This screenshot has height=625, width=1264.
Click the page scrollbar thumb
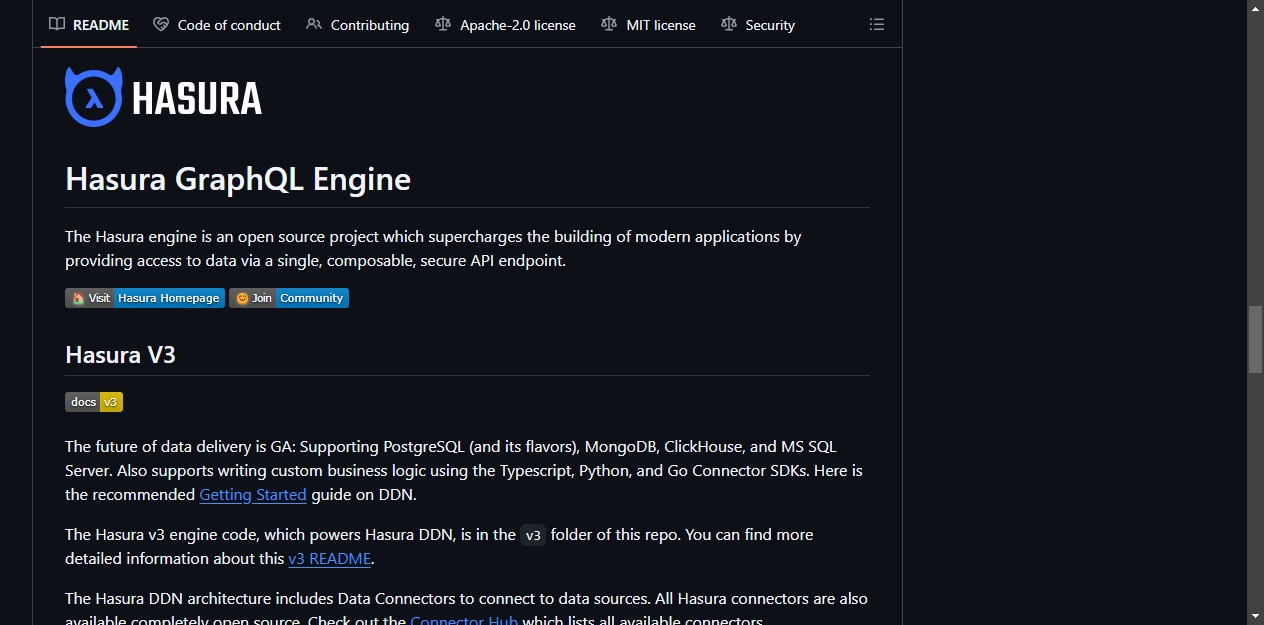pyautogui.click(x=1255, y=339)
